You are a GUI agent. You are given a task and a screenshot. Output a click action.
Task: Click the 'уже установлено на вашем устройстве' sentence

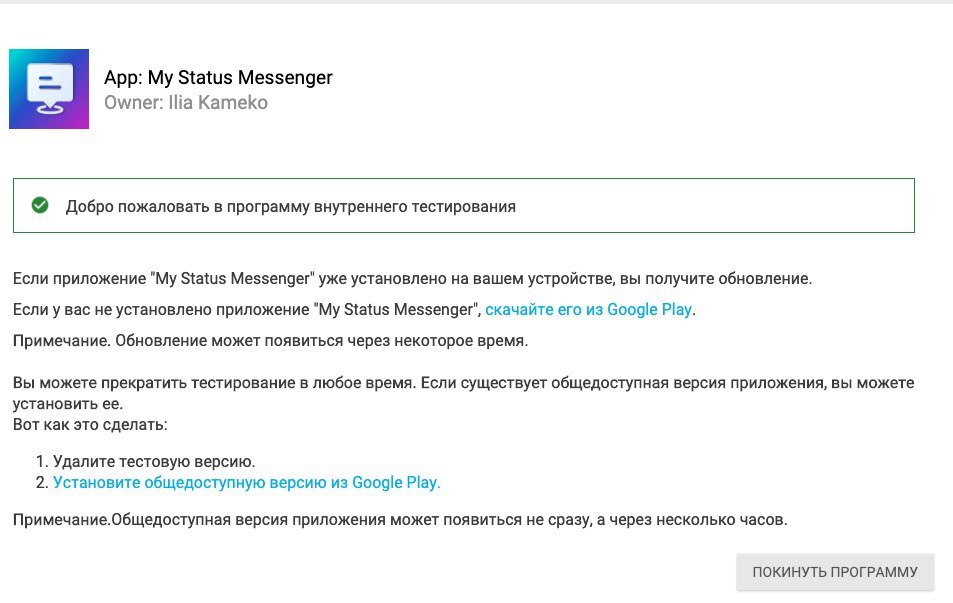(x=412, y=278)
